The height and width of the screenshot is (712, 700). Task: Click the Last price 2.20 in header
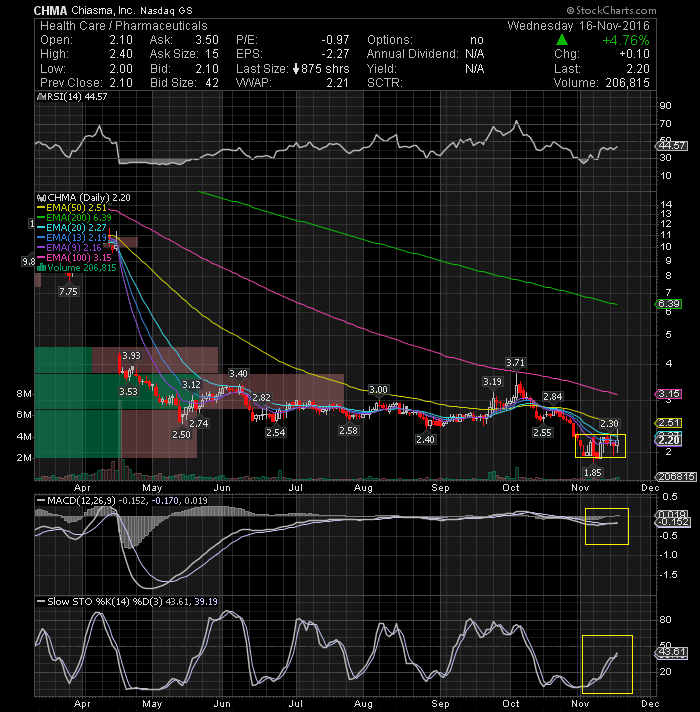point(638,69)
